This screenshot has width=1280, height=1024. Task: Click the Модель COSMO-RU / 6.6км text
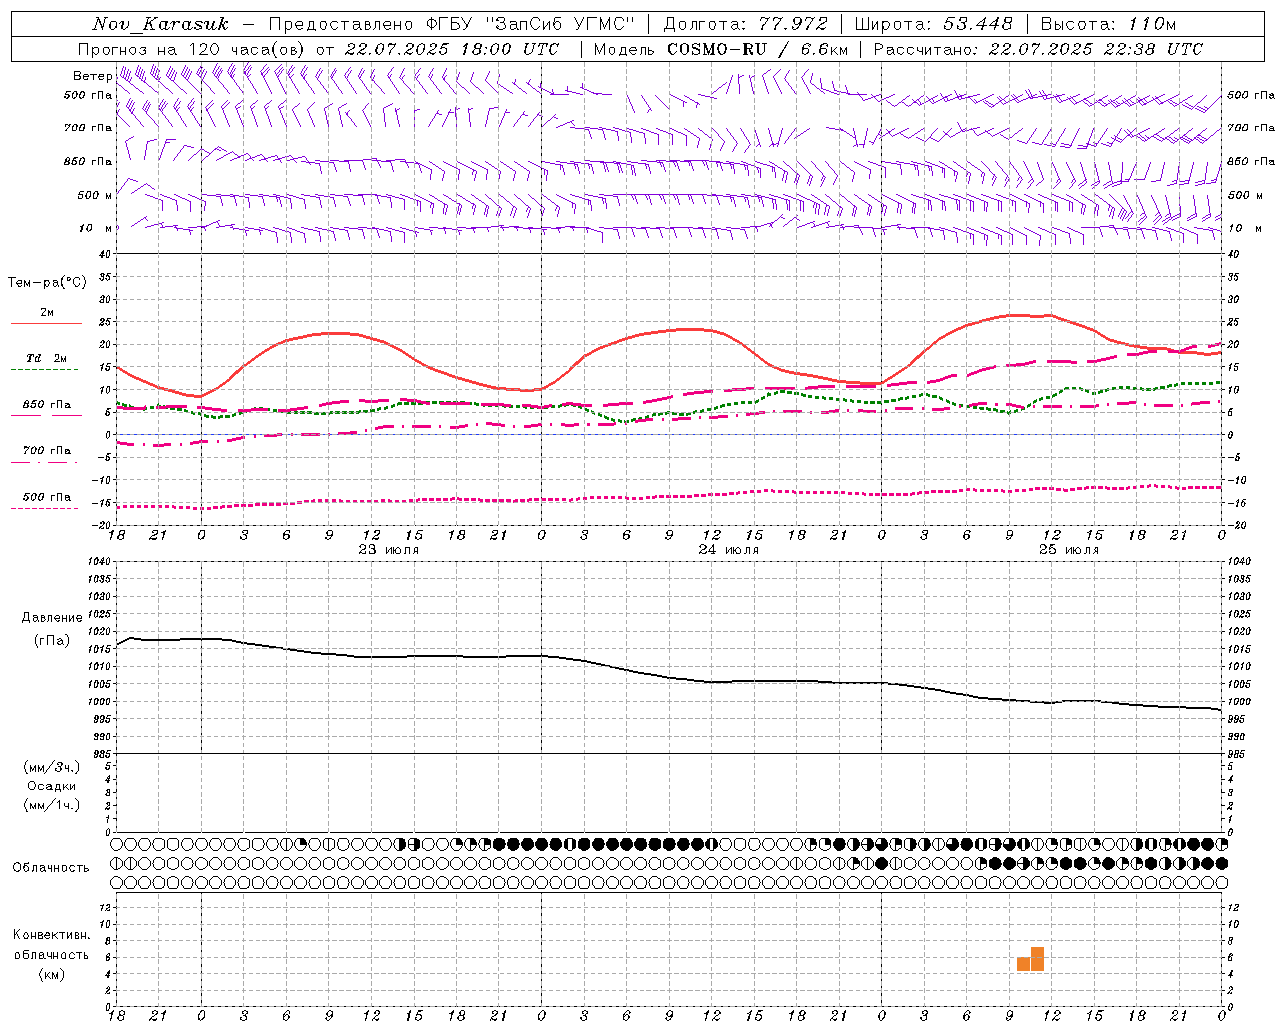point(720,49)
